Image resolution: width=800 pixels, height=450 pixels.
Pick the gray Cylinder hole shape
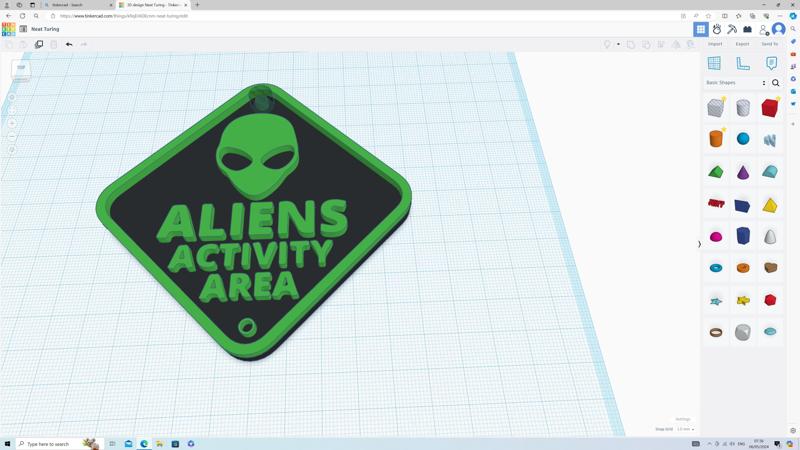click(x=743, y=108)
